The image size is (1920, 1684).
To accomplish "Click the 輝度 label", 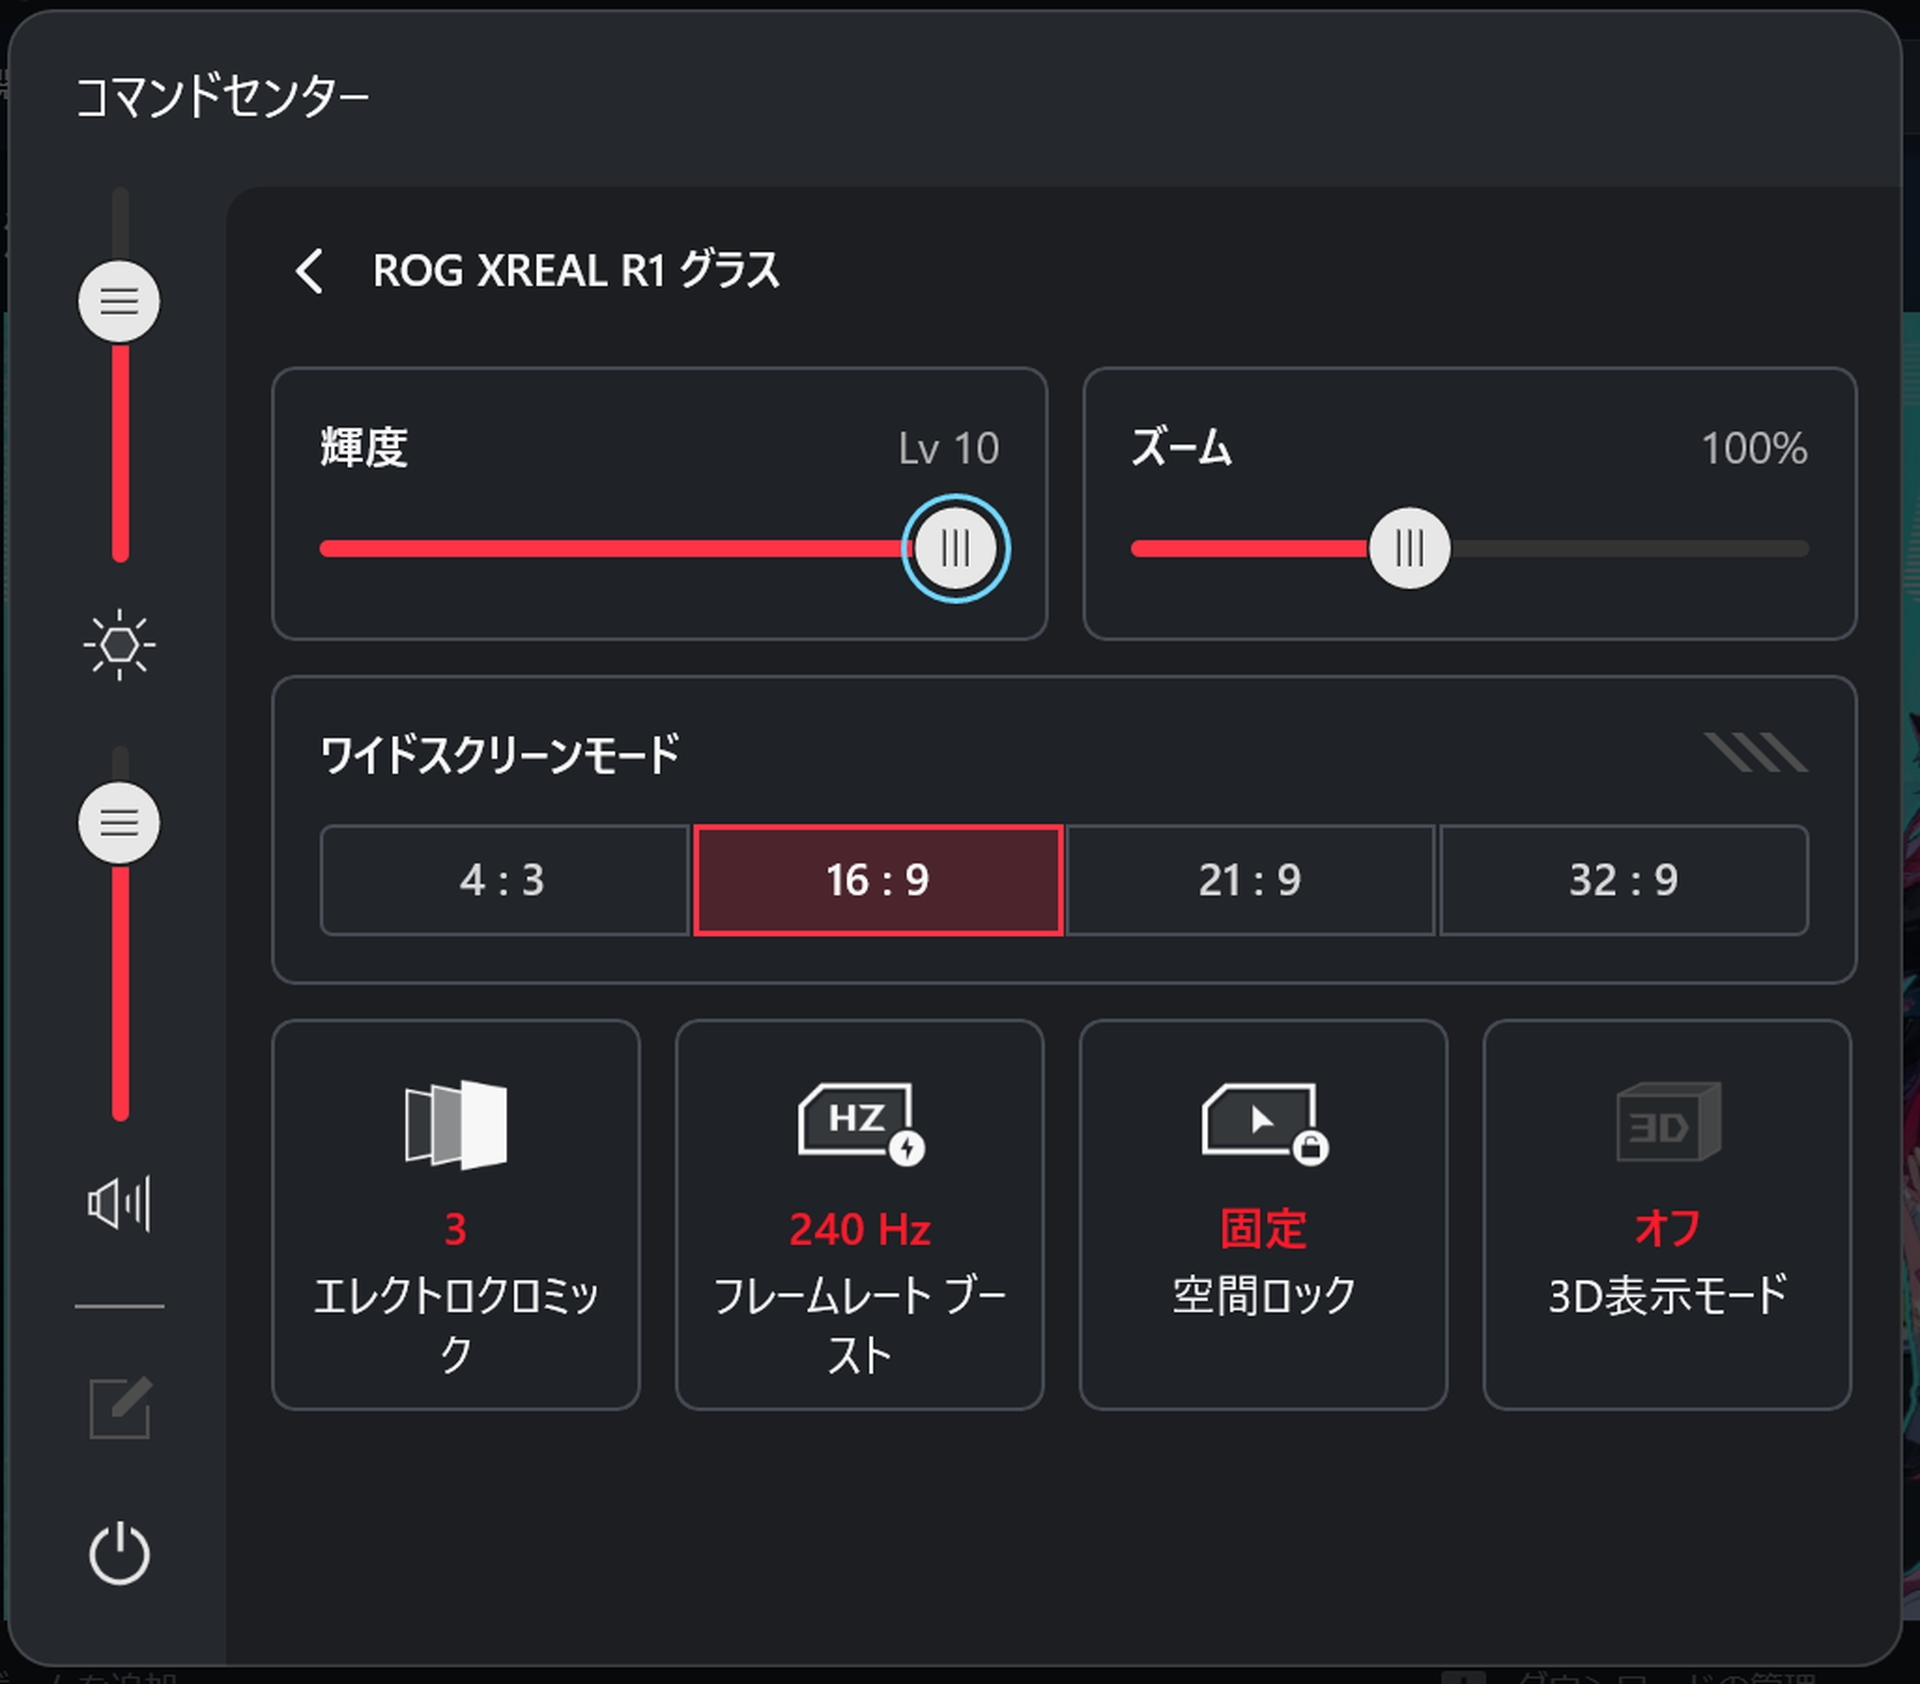I will (364, 447).
